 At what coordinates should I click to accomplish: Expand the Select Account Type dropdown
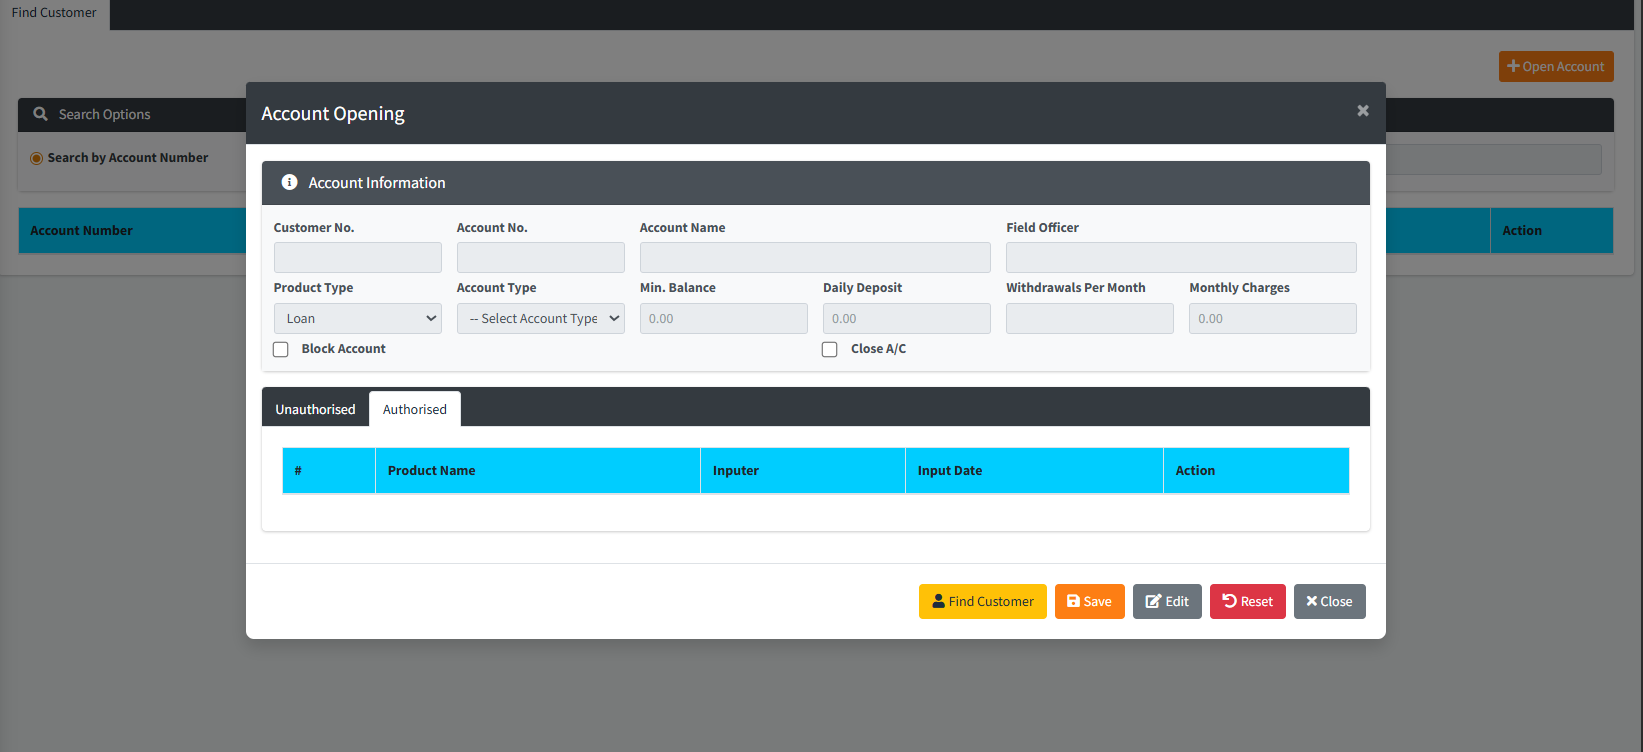point(540,318)
